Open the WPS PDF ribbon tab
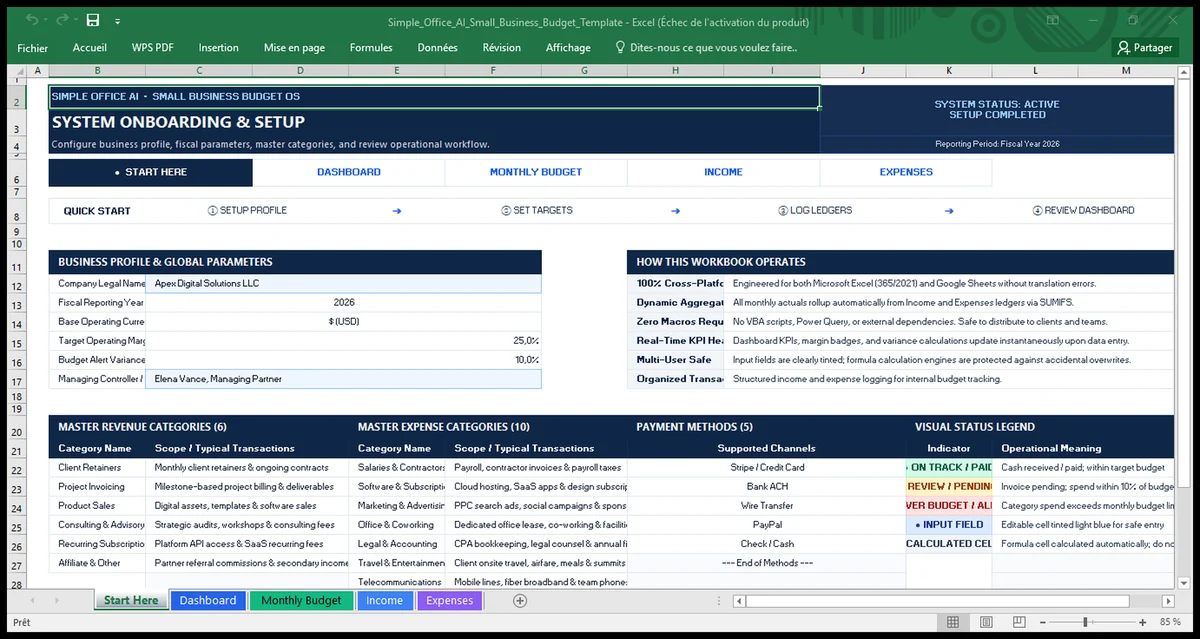1200x639 pixels. [x=152, y=47]
